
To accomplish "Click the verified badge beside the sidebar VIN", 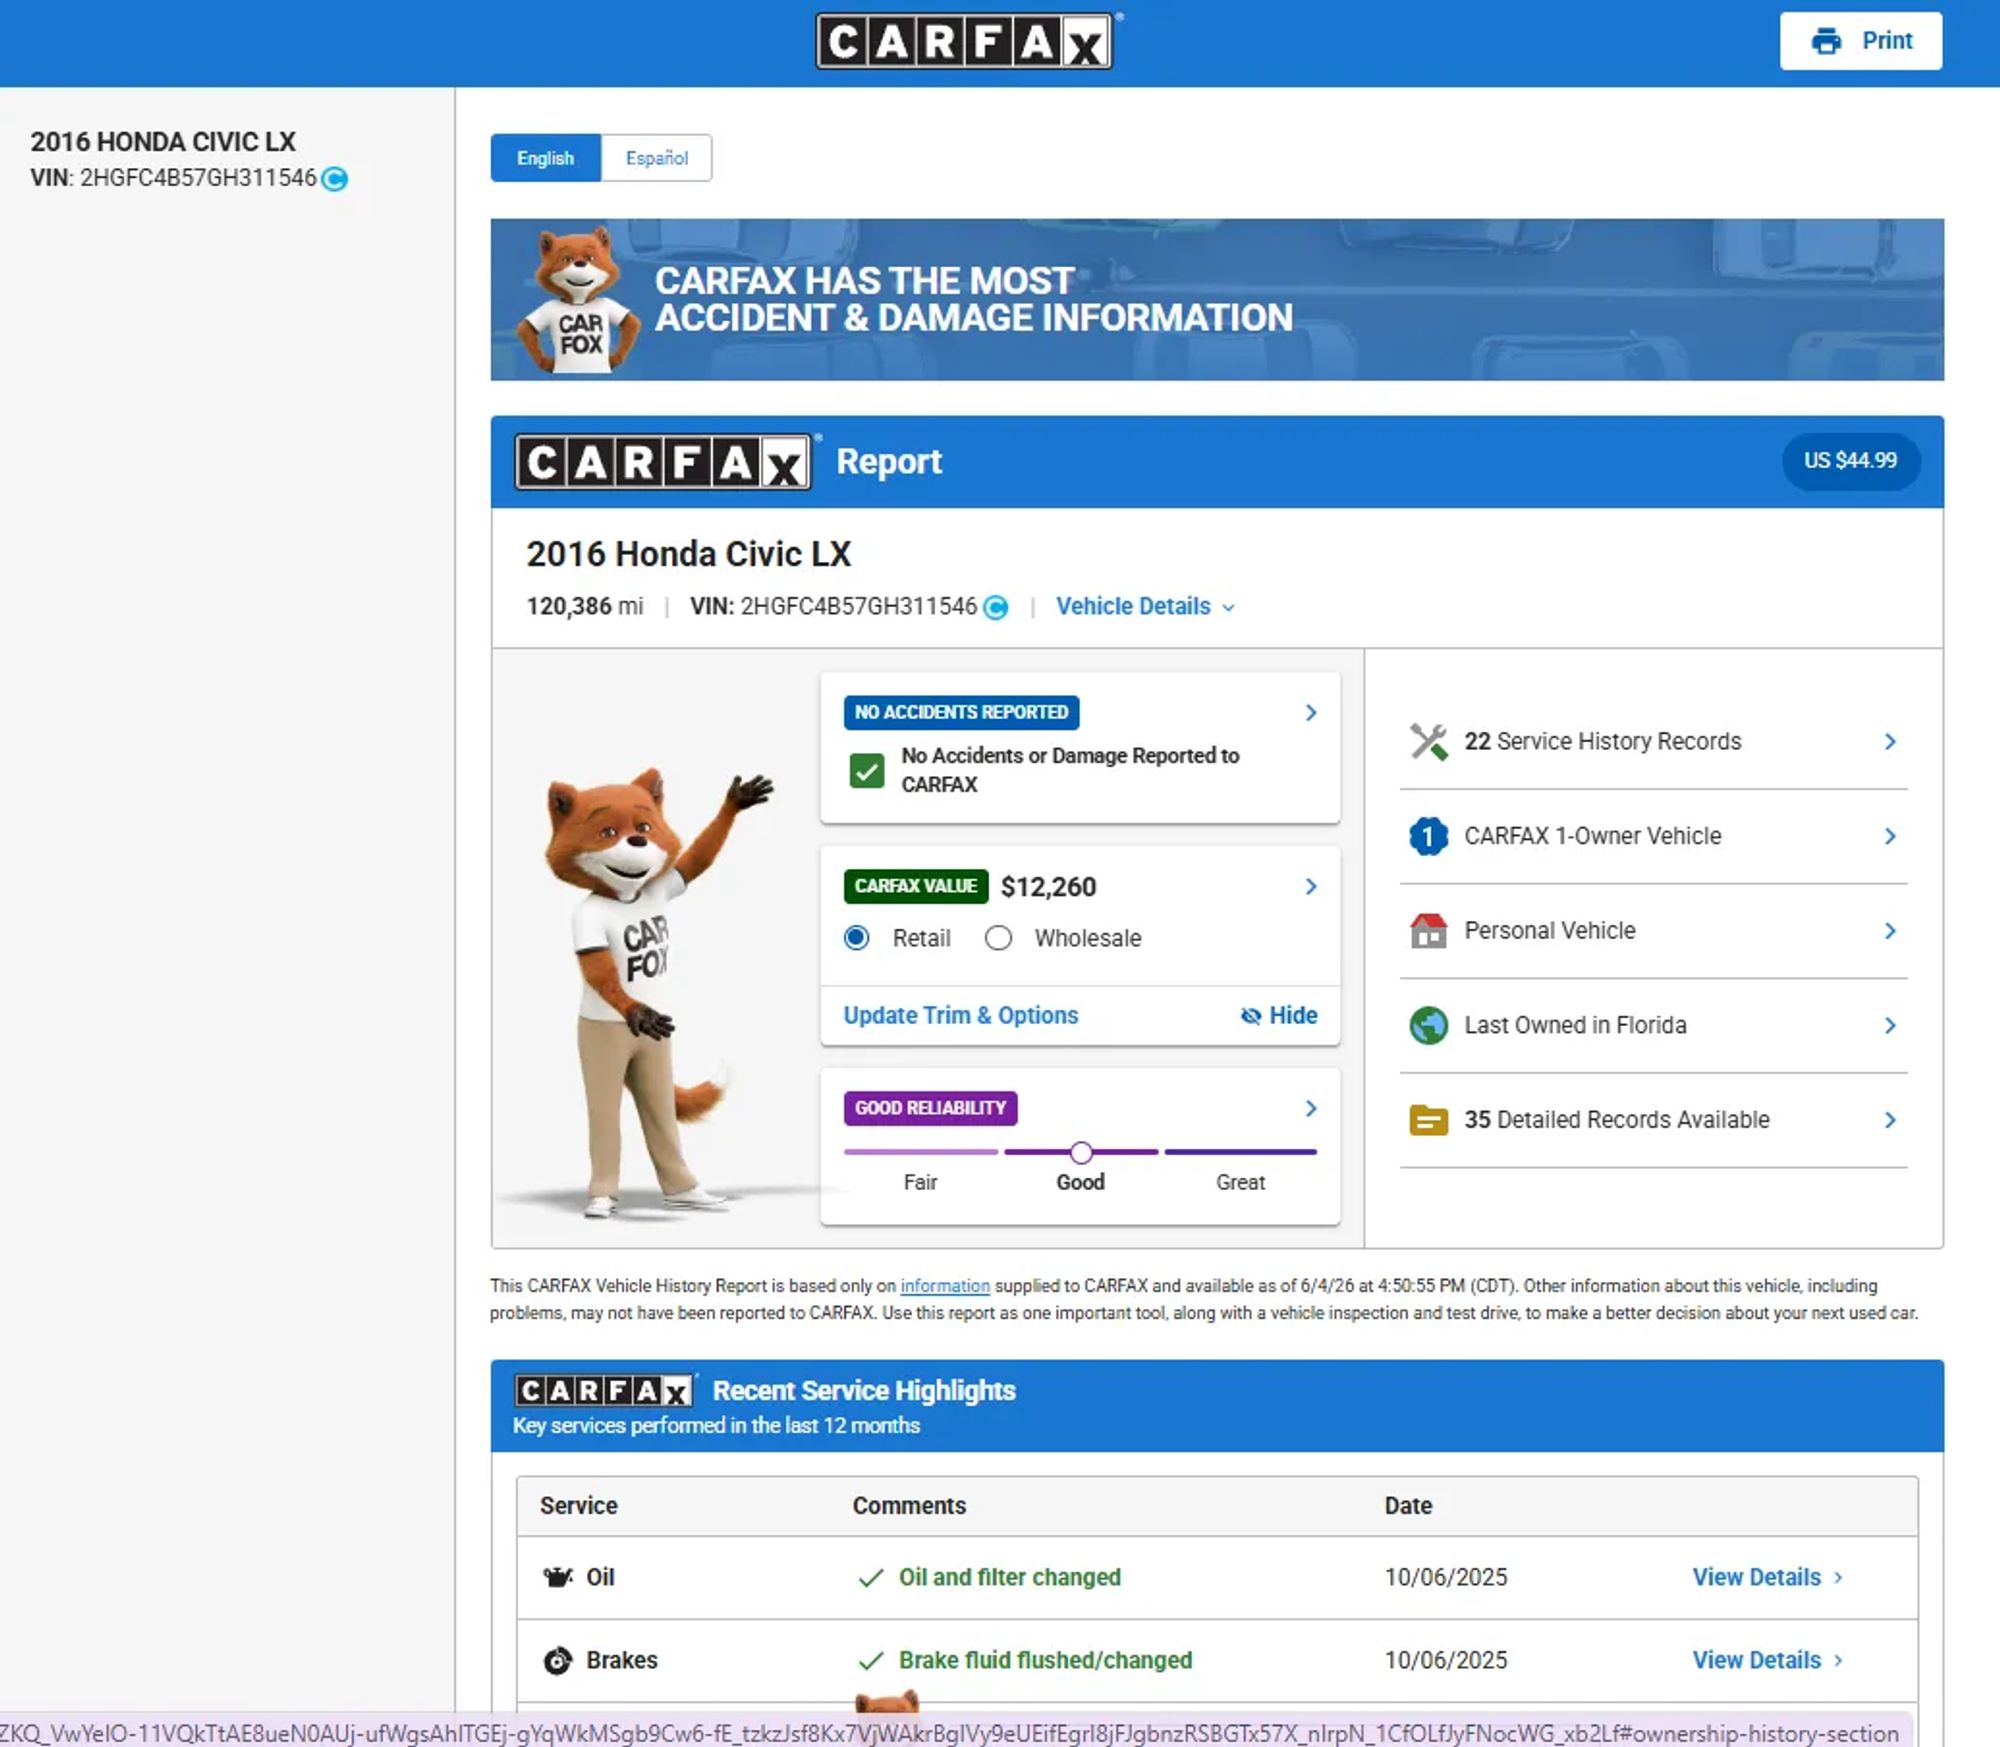I will pyautogui.click(x=335, y=179).
